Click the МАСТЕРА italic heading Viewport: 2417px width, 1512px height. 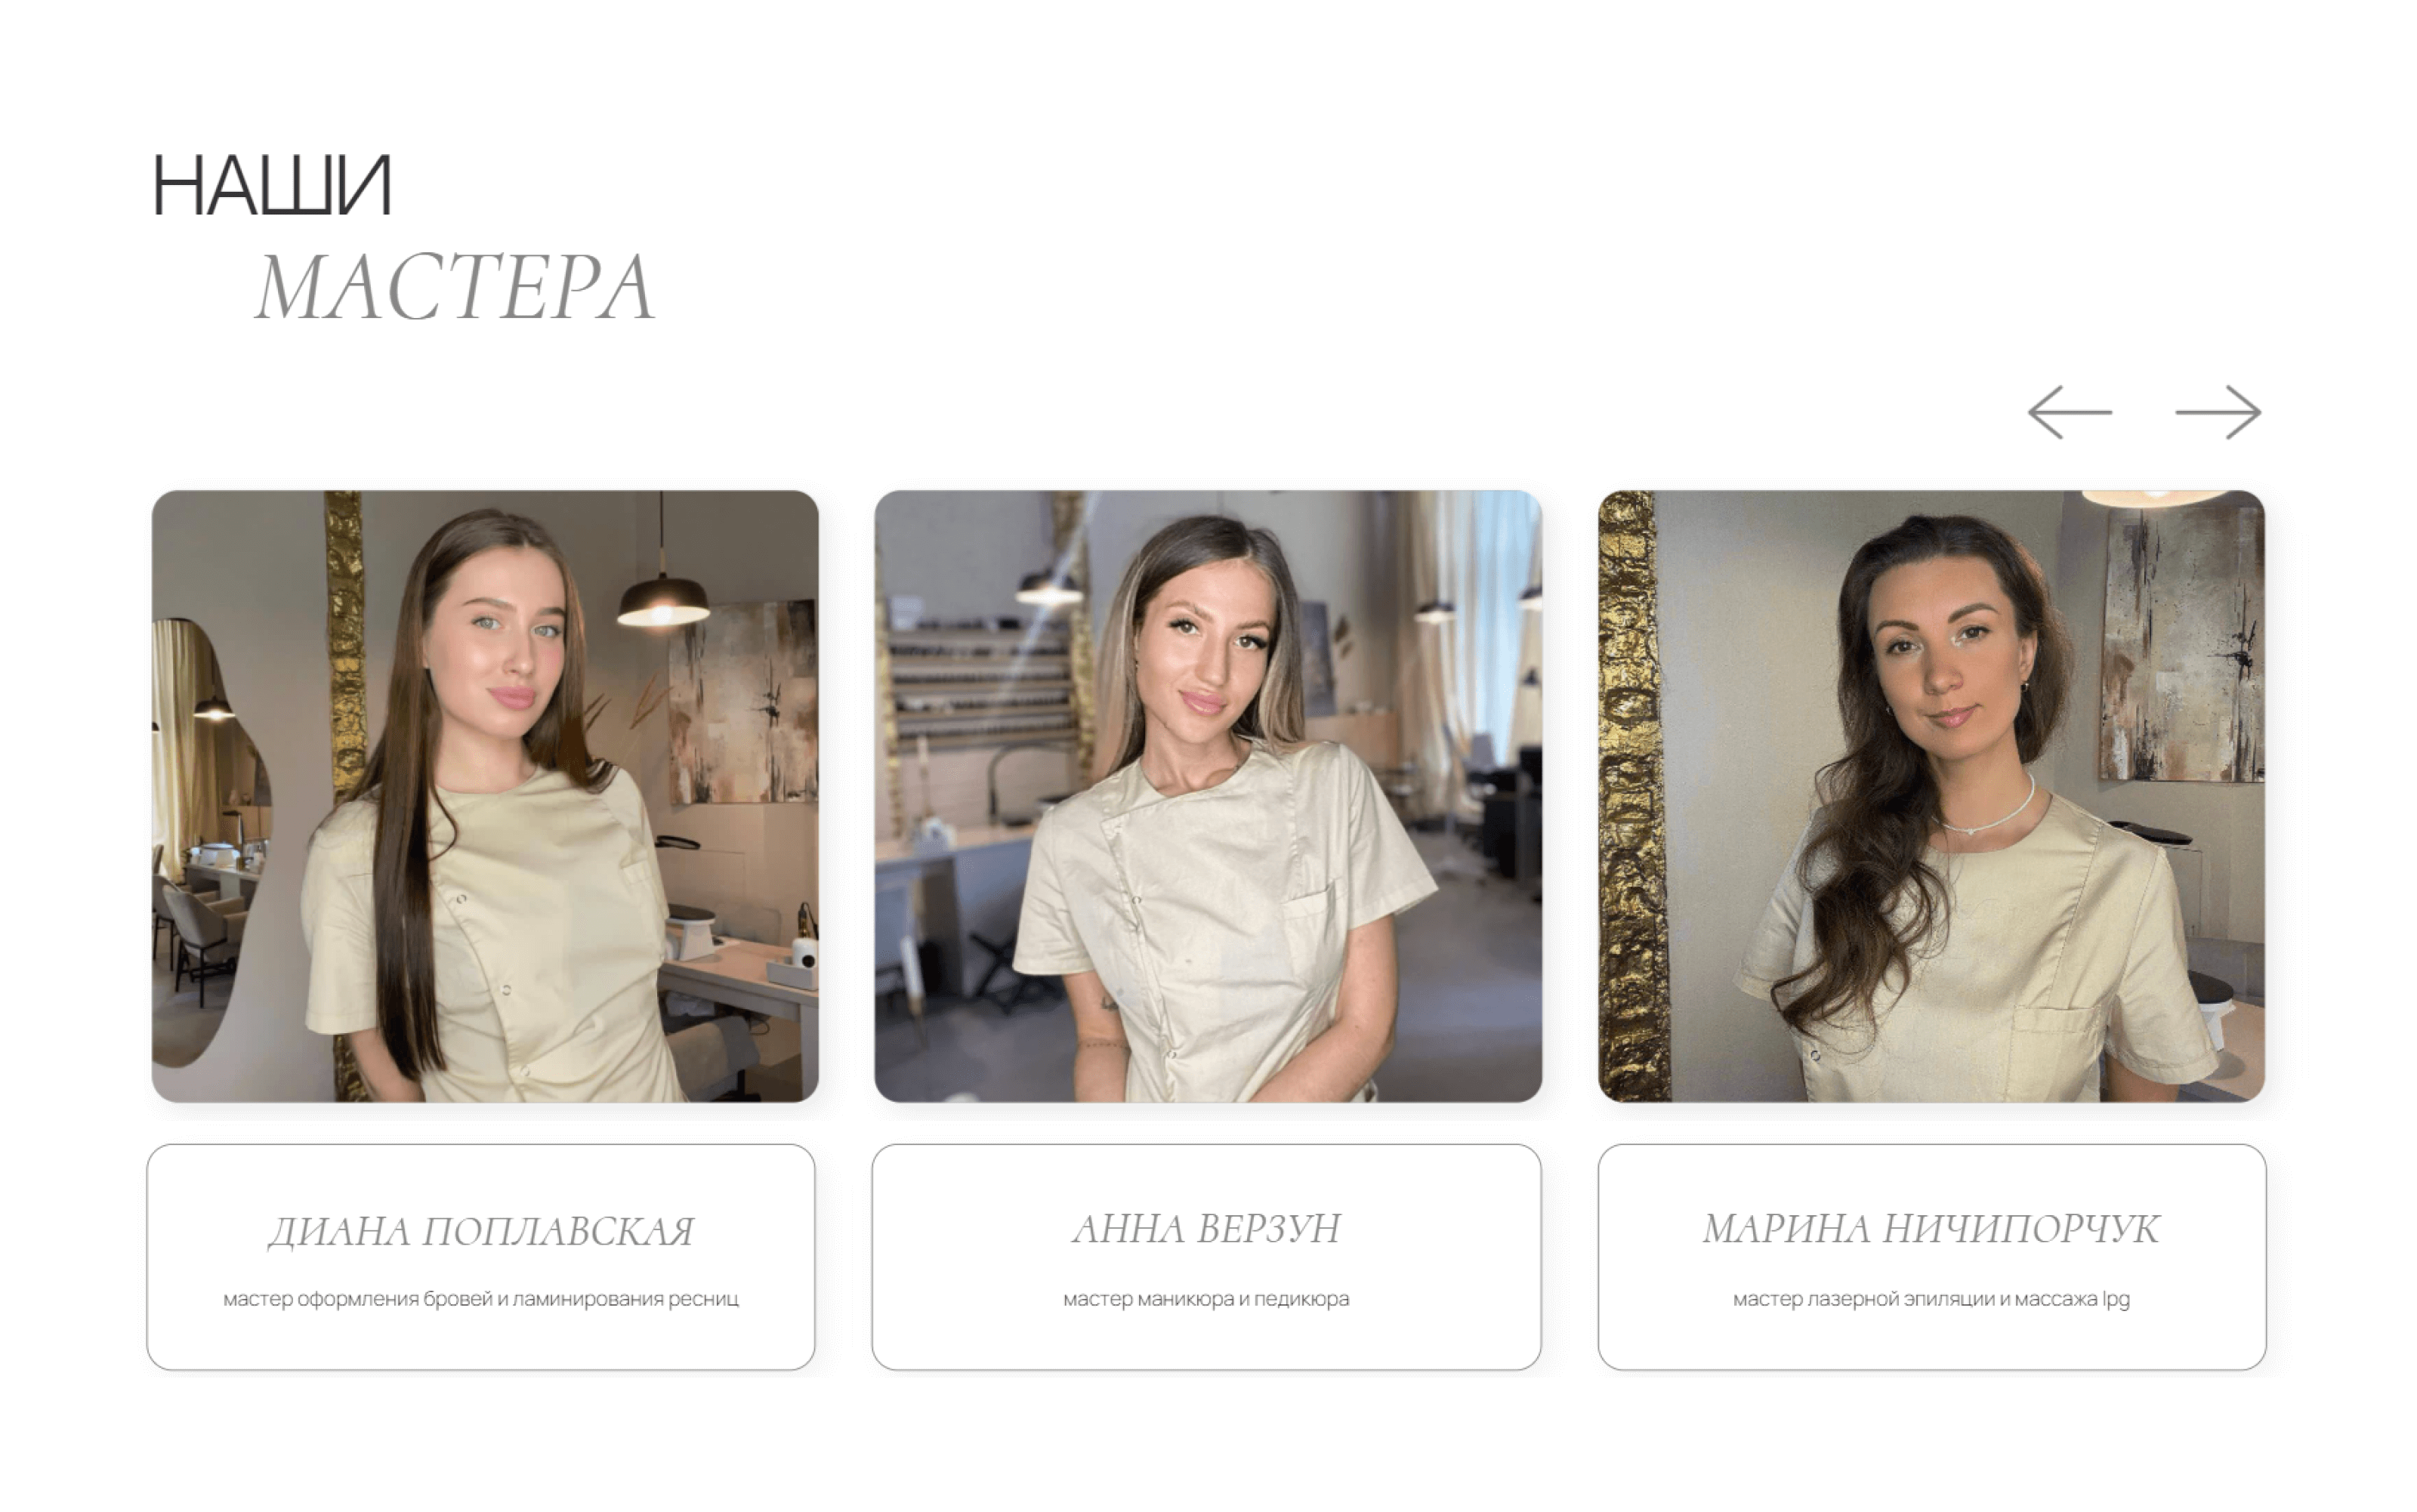455,288
